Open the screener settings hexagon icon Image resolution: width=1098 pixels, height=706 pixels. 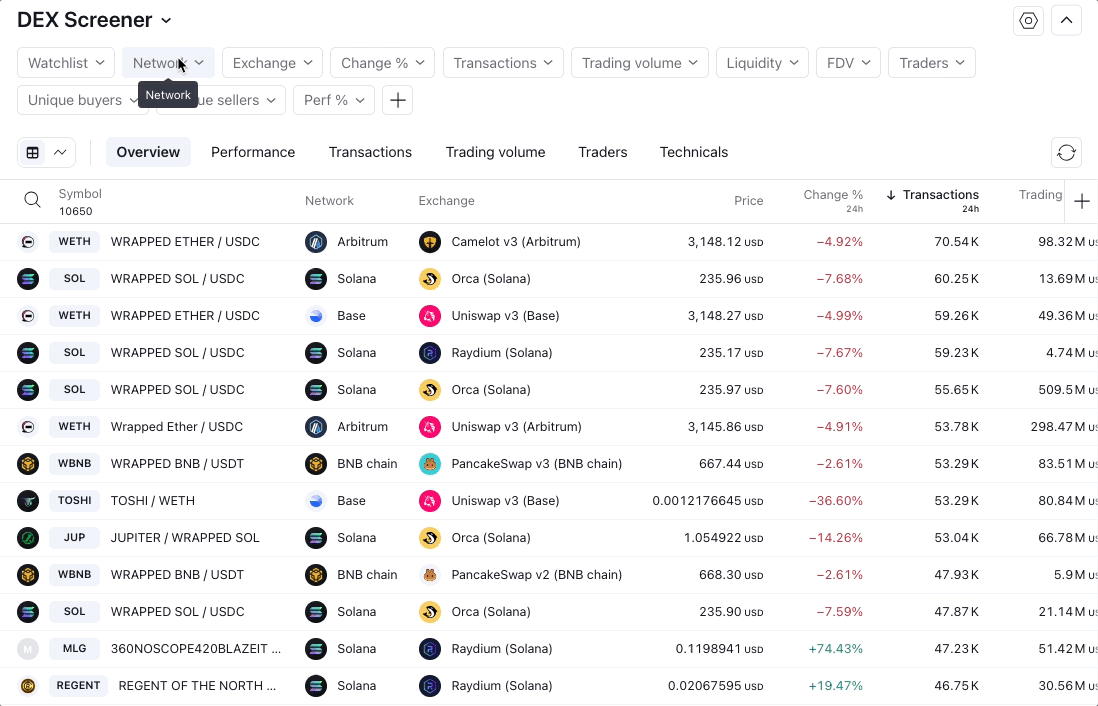pos(1028,20)
